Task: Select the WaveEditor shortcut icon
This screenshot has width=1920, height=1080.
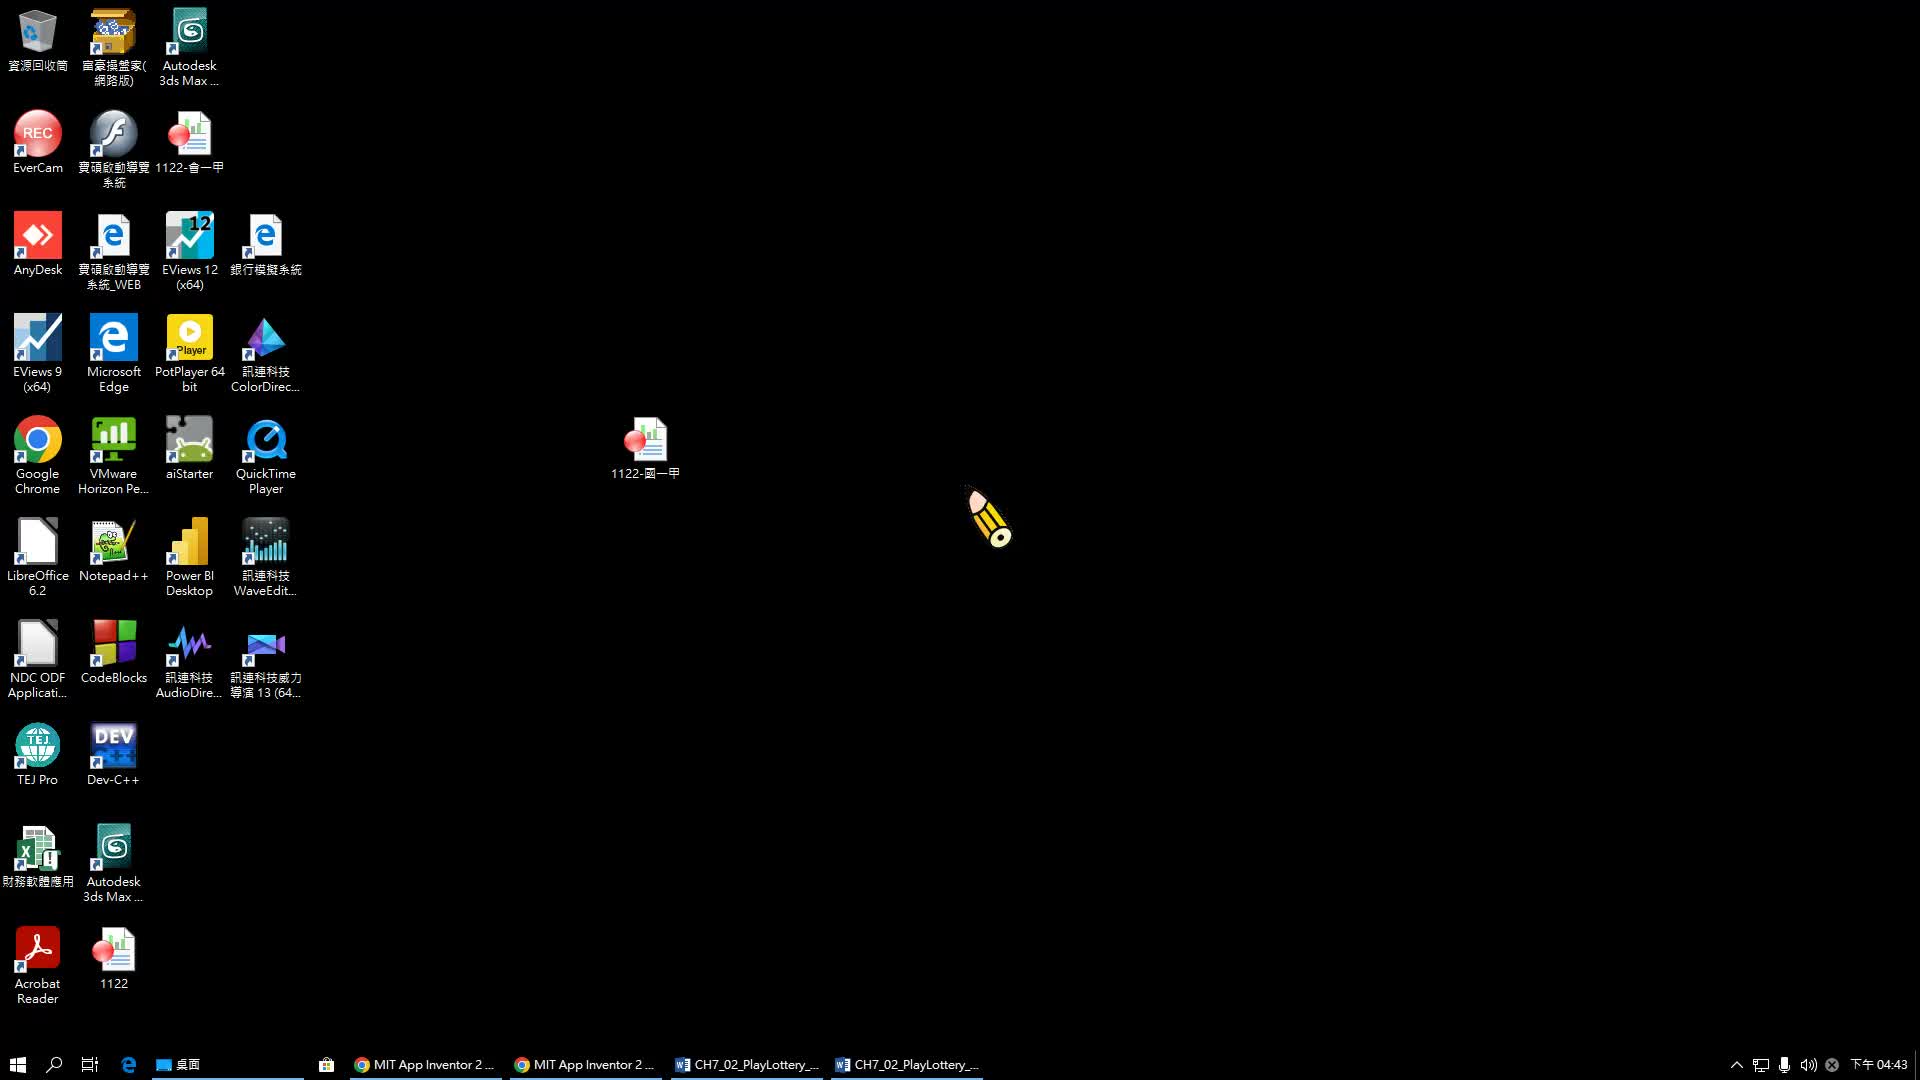Action: tap(265, 557)
